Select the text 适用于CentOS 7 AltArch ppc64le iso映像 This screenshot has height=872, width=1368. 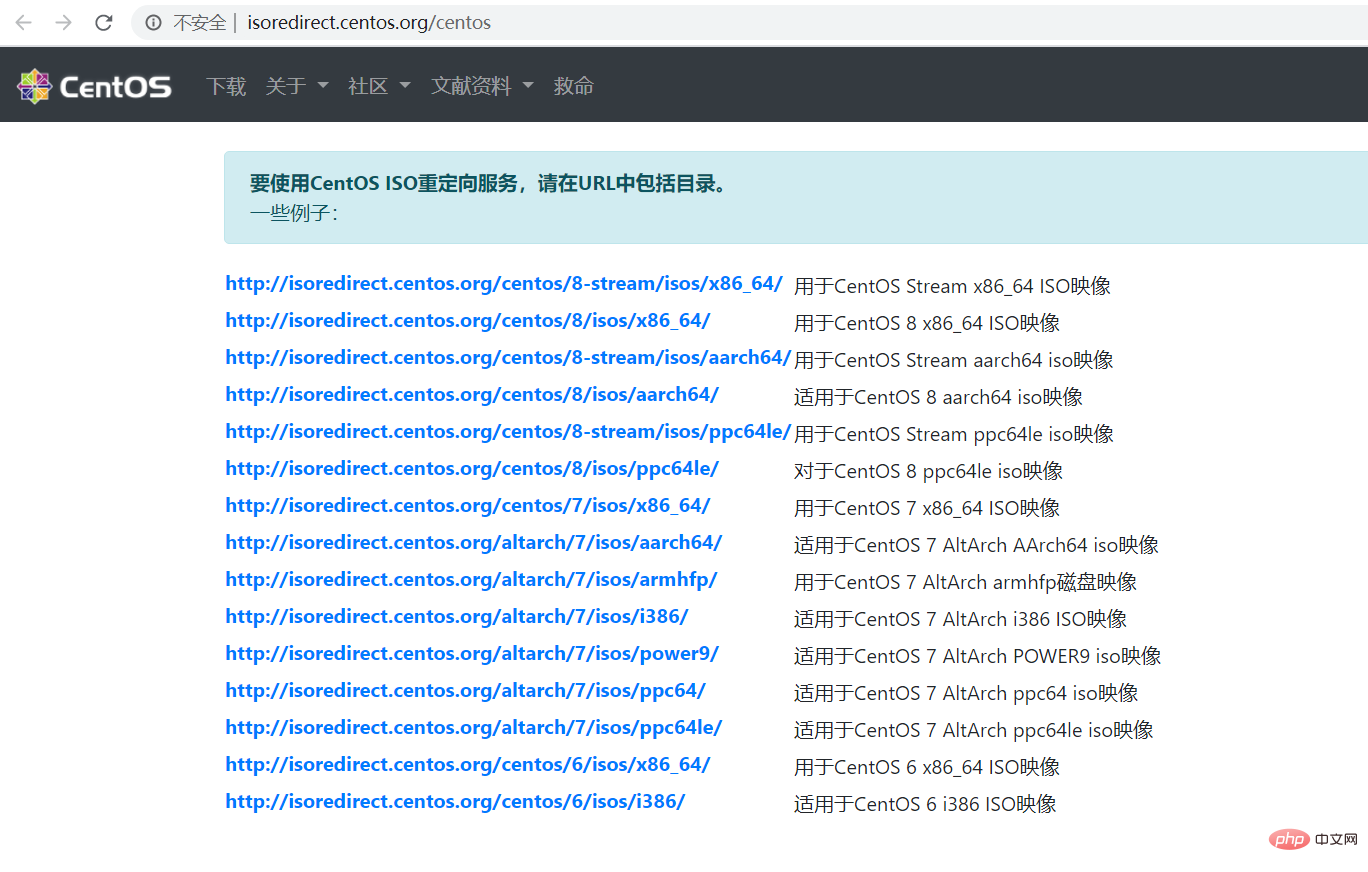974,730
